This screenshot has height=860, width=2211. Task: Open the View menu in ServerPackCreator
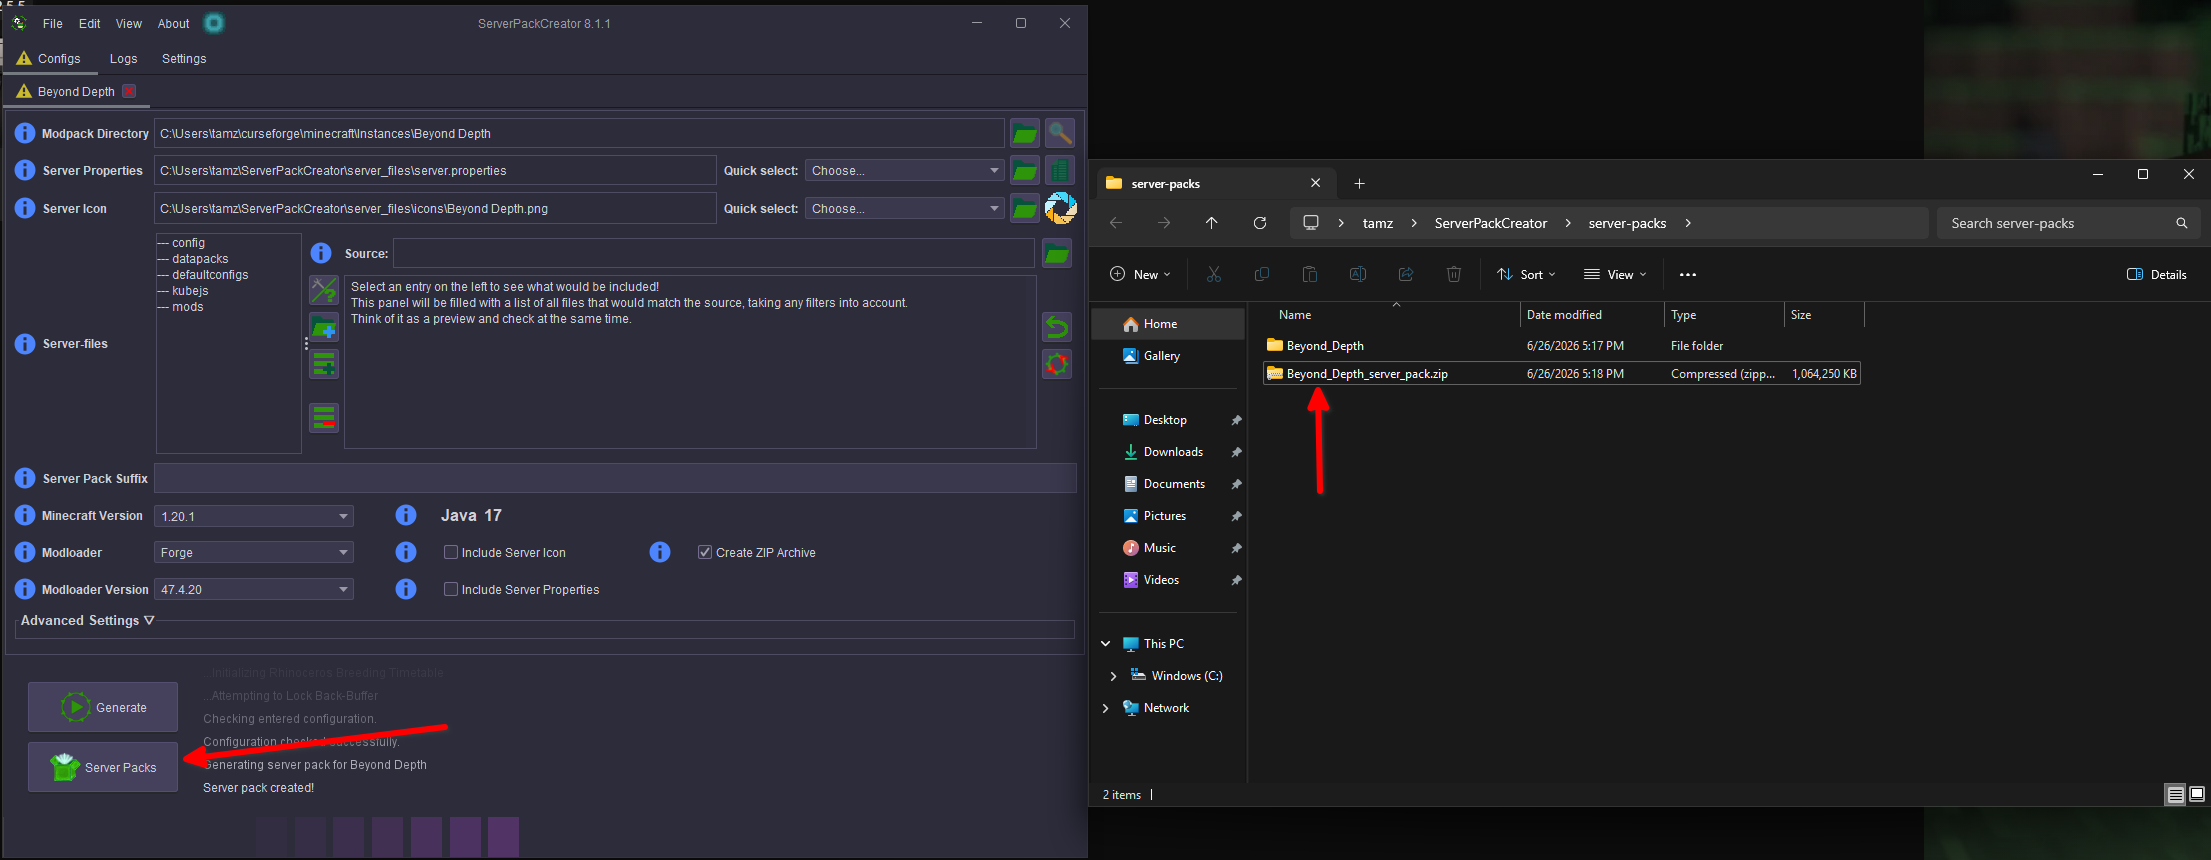click(129, 23)
